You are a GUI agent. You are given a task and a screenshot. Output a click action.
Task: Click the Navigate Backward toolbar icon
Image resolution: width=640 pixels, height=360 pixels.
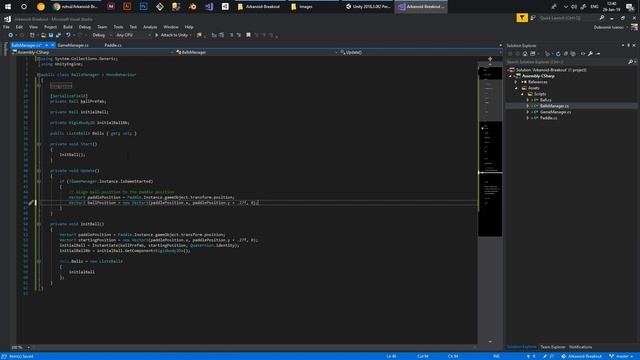click(x=11, y=35)
